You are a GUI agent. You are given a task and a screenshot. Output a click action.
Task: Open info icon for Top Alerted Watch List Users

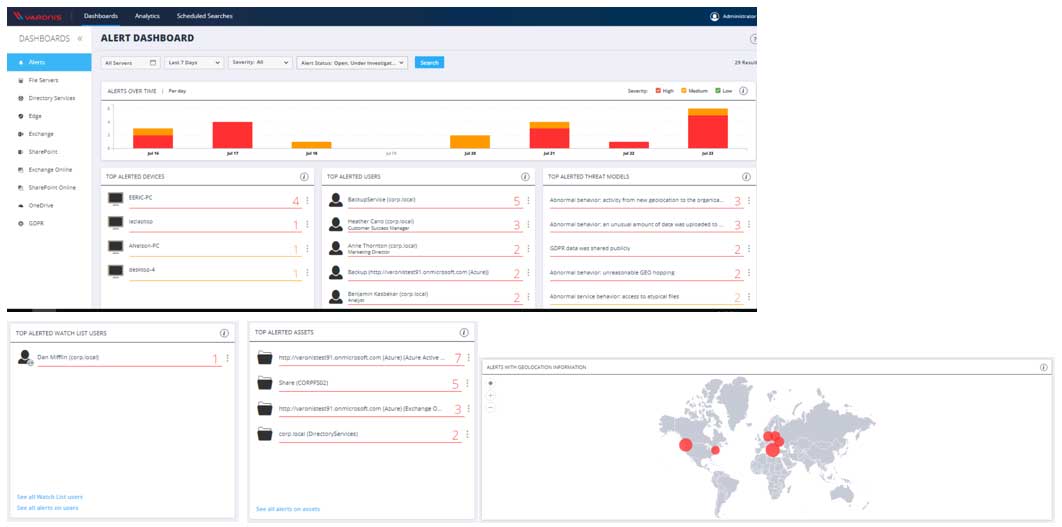(x=224, y=333)
